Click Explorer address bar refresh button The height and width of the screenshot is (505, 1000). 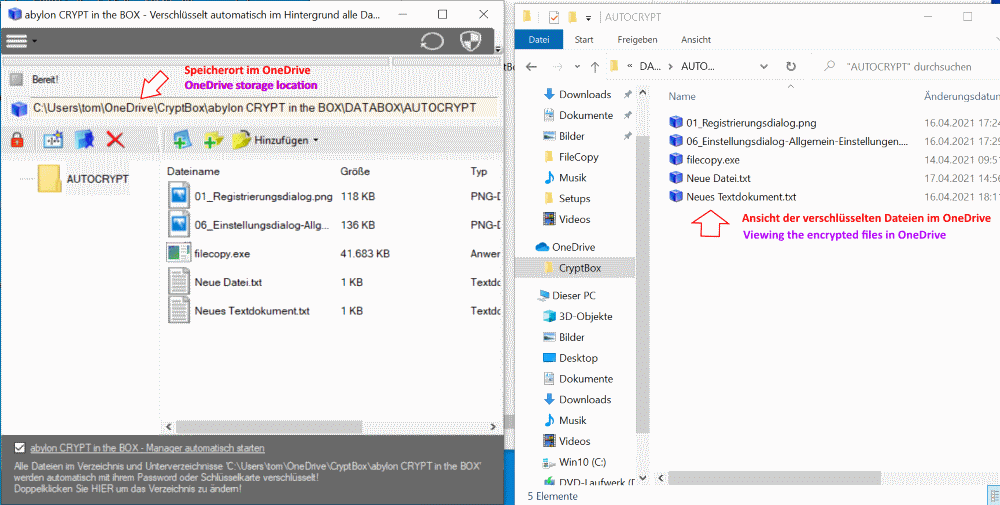(791, 66)
